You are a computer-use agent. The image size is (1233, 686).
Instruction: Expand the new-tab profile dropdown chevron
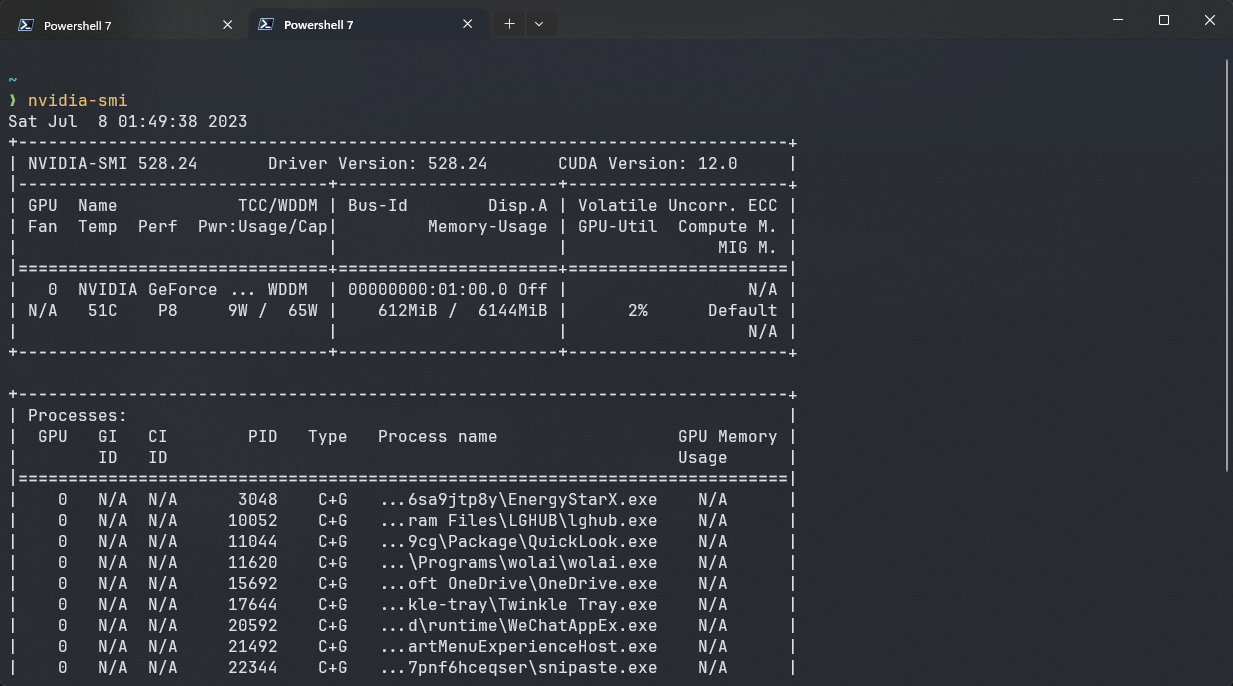539,24
